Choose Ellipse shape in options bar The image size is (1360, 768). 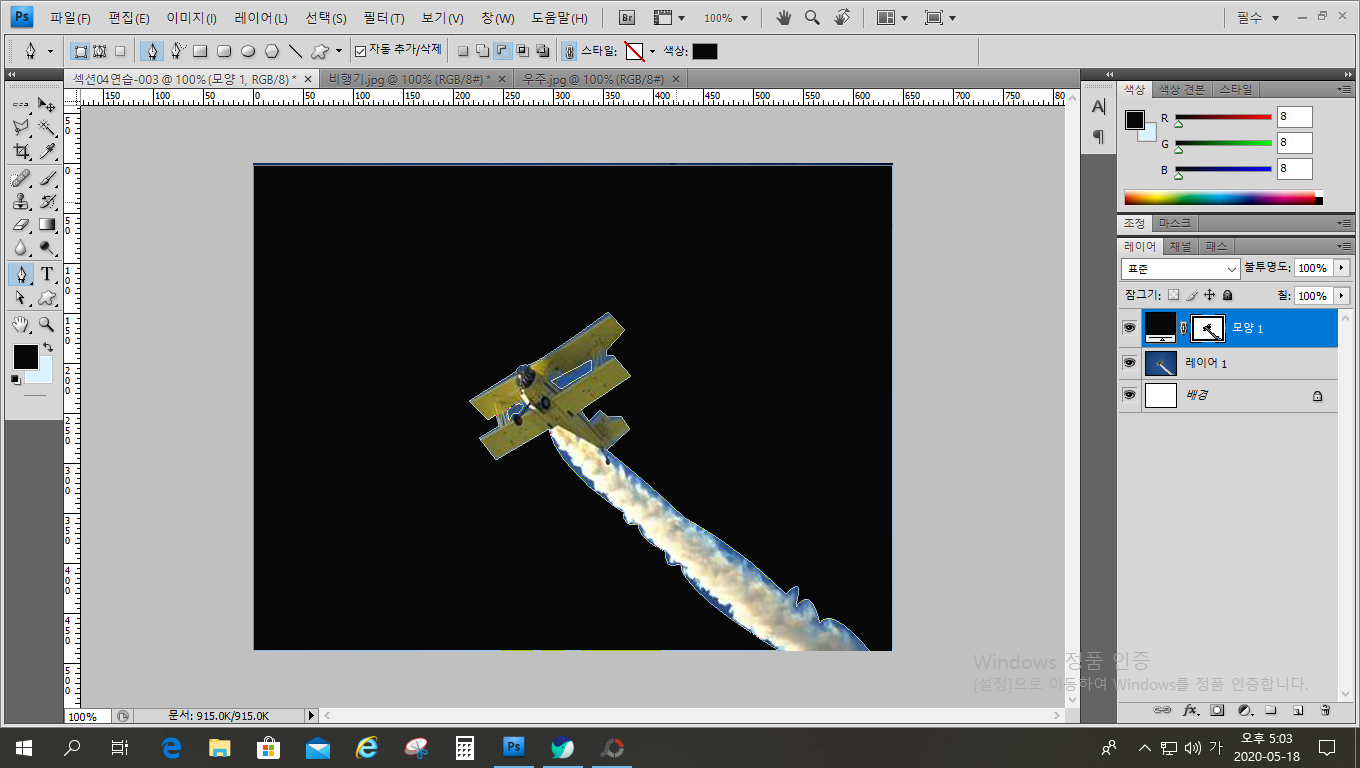pyautogui.click(x=248, y=50)
